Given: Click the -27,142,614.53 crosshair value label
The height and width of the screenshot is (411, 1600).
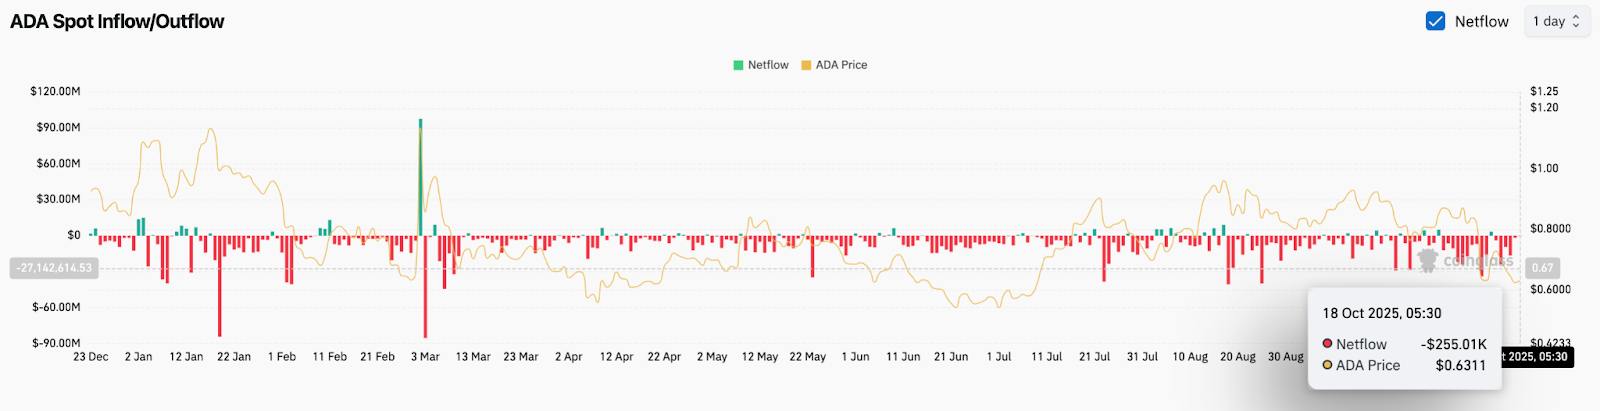Looking at the screenshot, I should pos(54,268).
